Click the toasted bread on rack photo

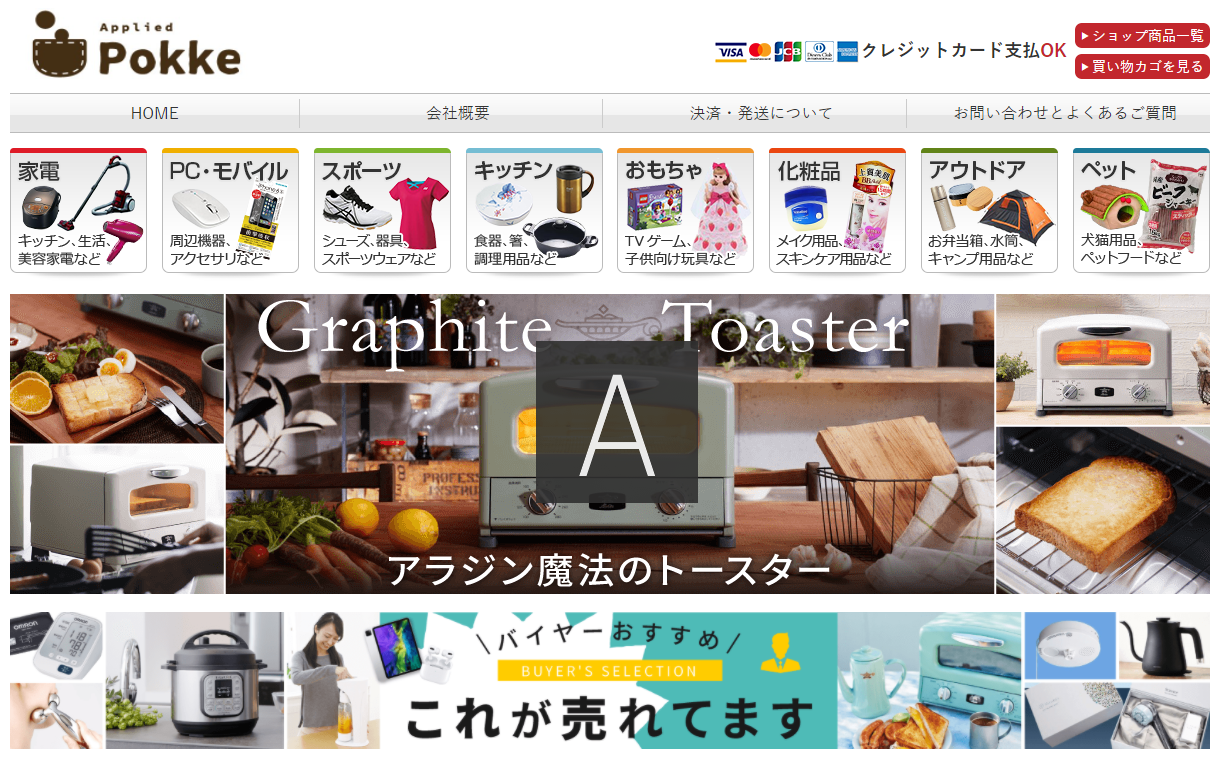(1103, 511)
